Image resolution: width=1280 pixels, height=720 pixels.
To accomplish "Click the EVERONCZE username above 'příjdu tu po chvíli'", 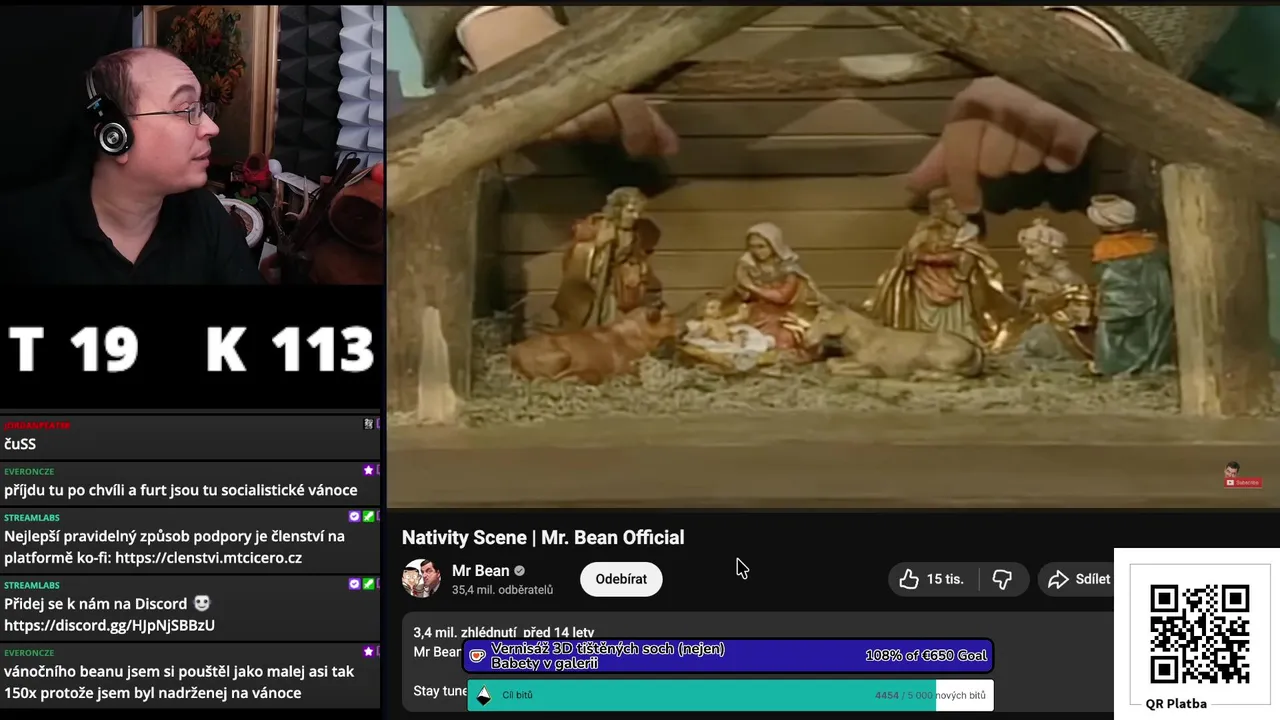I will pyautogui.click(x=29, y=471).
